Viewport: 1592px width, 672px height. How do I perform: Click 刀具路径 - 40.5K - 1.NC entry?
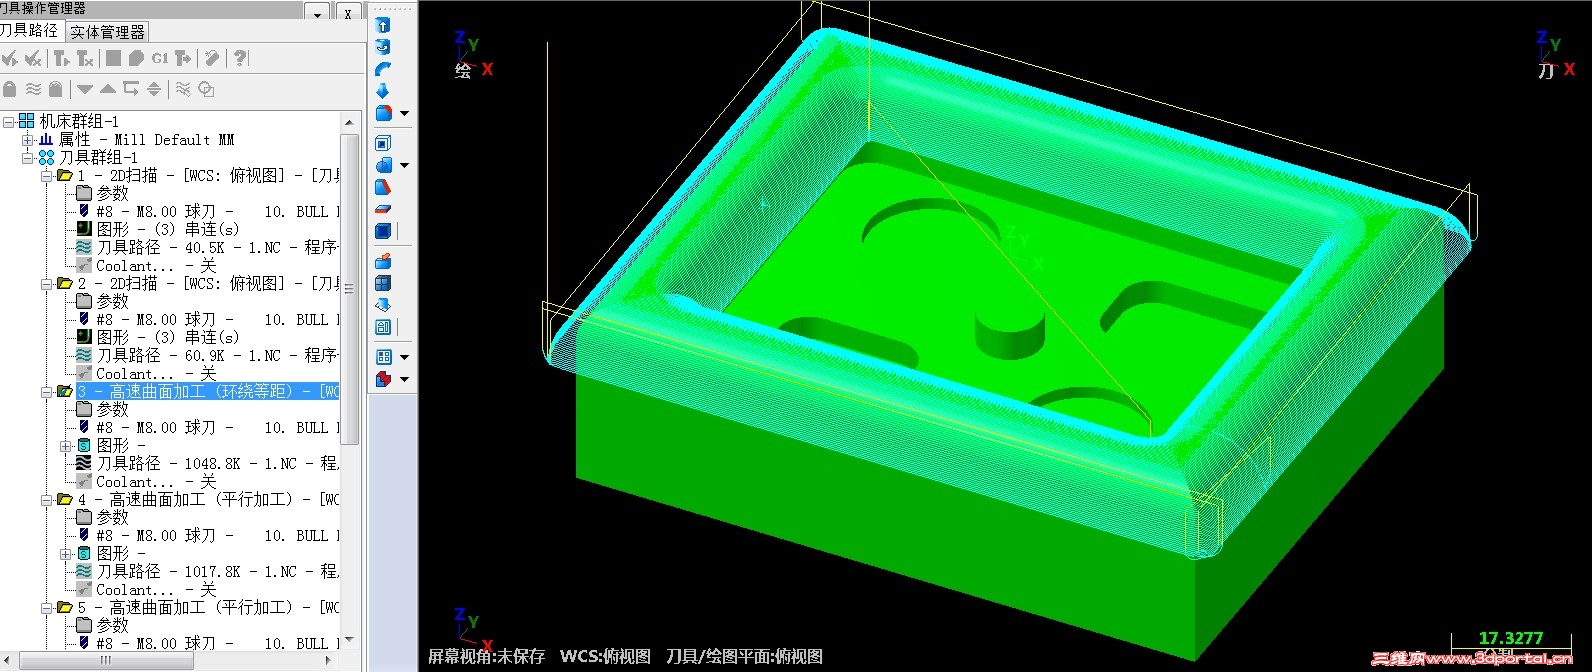pos(217,248)
